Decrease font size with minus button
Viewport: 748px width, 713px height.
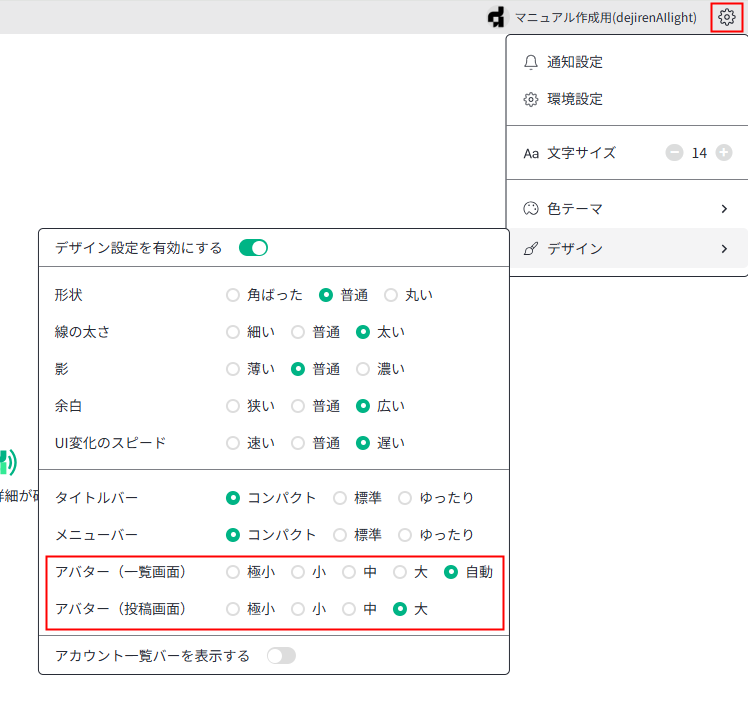click(674, 153)
